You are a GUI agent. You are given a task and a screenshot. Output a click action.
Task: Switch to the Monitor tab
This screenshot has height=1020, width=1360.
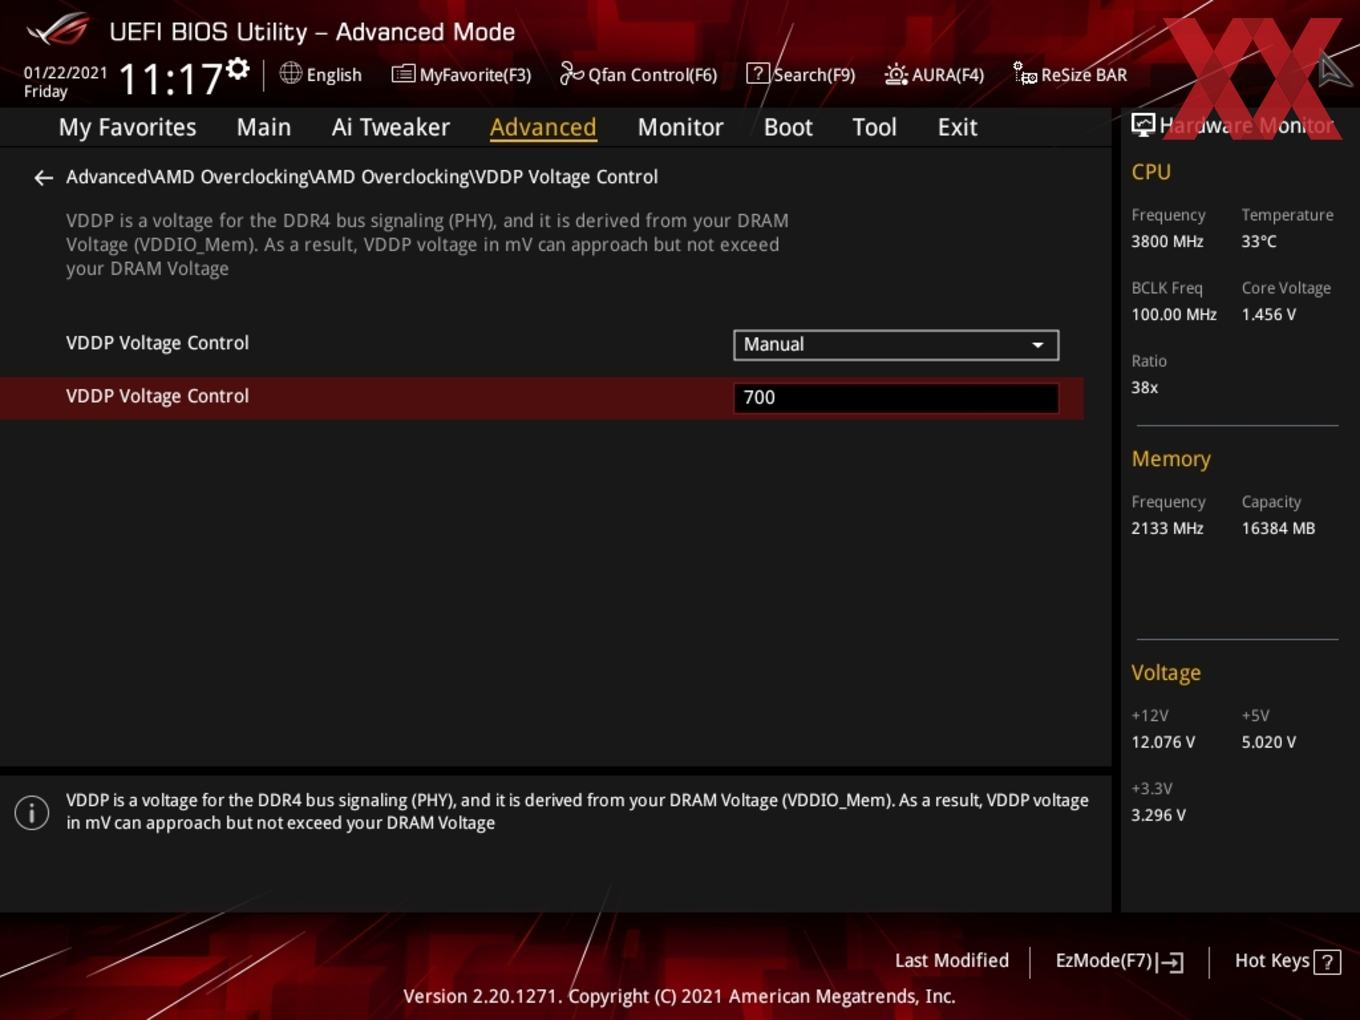(680, 128)
